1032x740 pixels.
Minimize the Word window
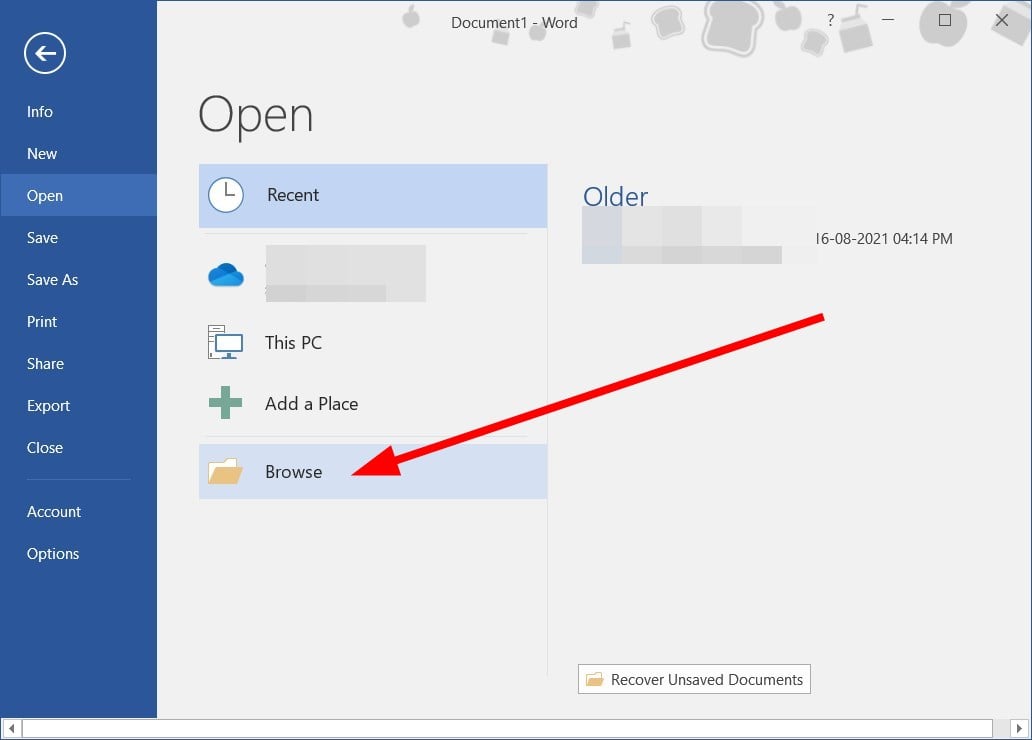[888, 20]
